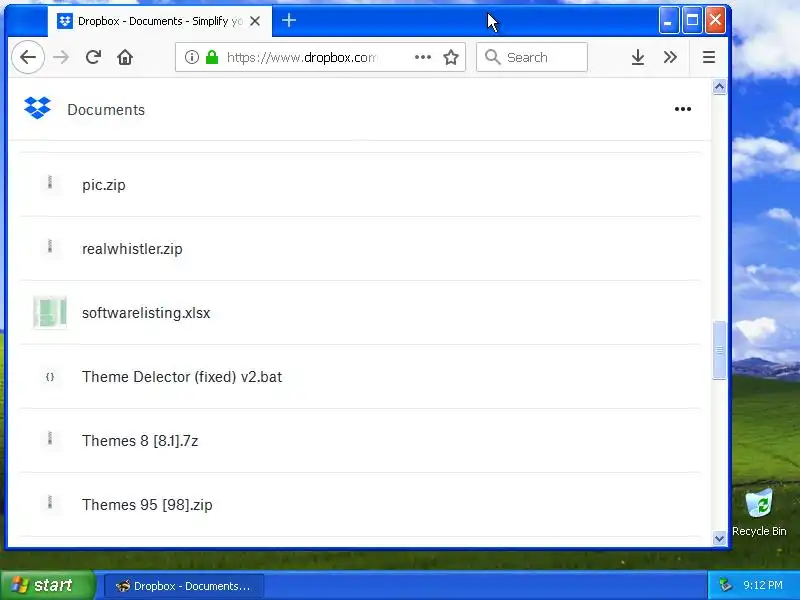
Task: Click the archive icon beside Themes 8 [8.1].7z
Action: [x=49, y=438]
